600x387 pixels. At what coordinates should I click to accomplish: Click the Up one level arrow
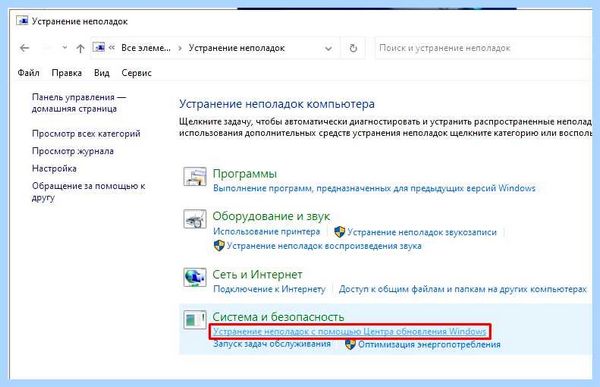point(80,48)
